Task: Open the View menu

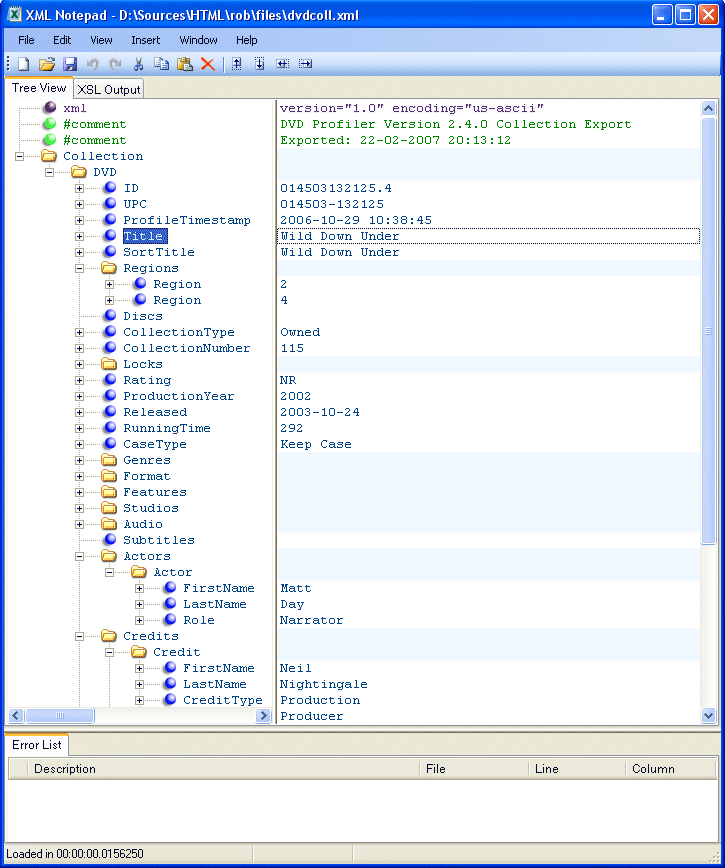Action: 101,40
